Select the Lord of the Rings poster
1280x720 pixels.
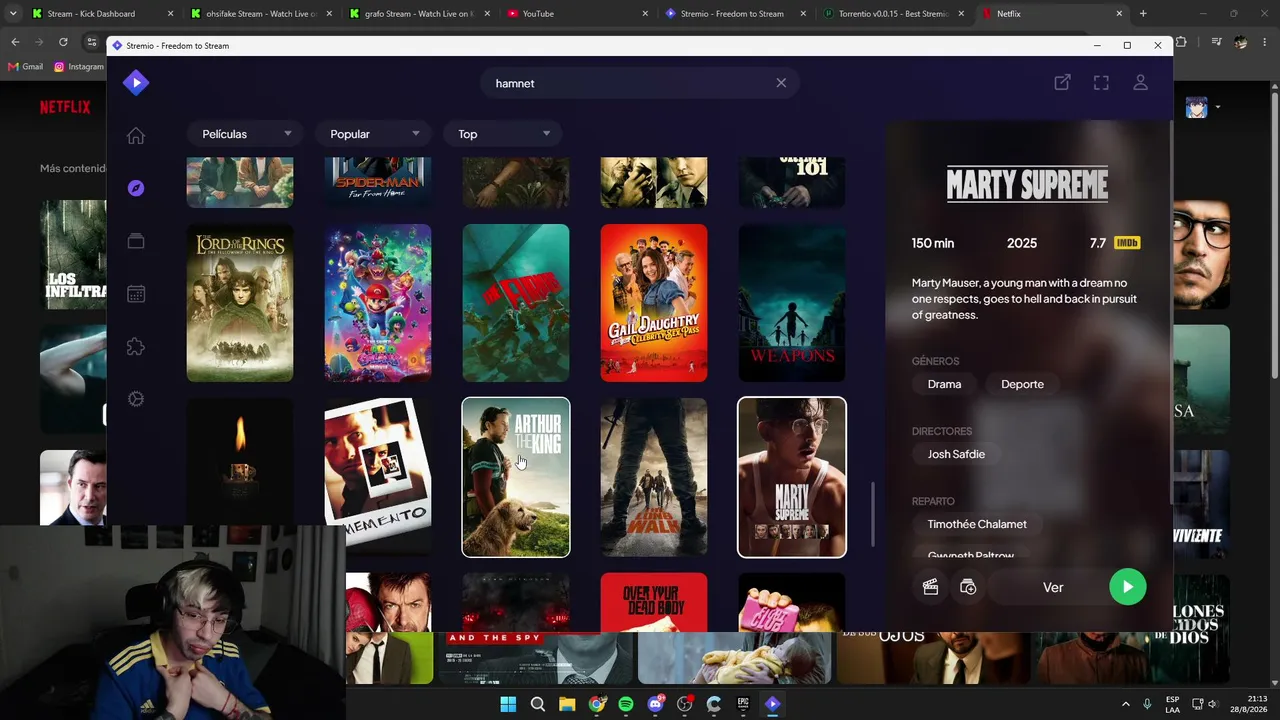(240, 303)
